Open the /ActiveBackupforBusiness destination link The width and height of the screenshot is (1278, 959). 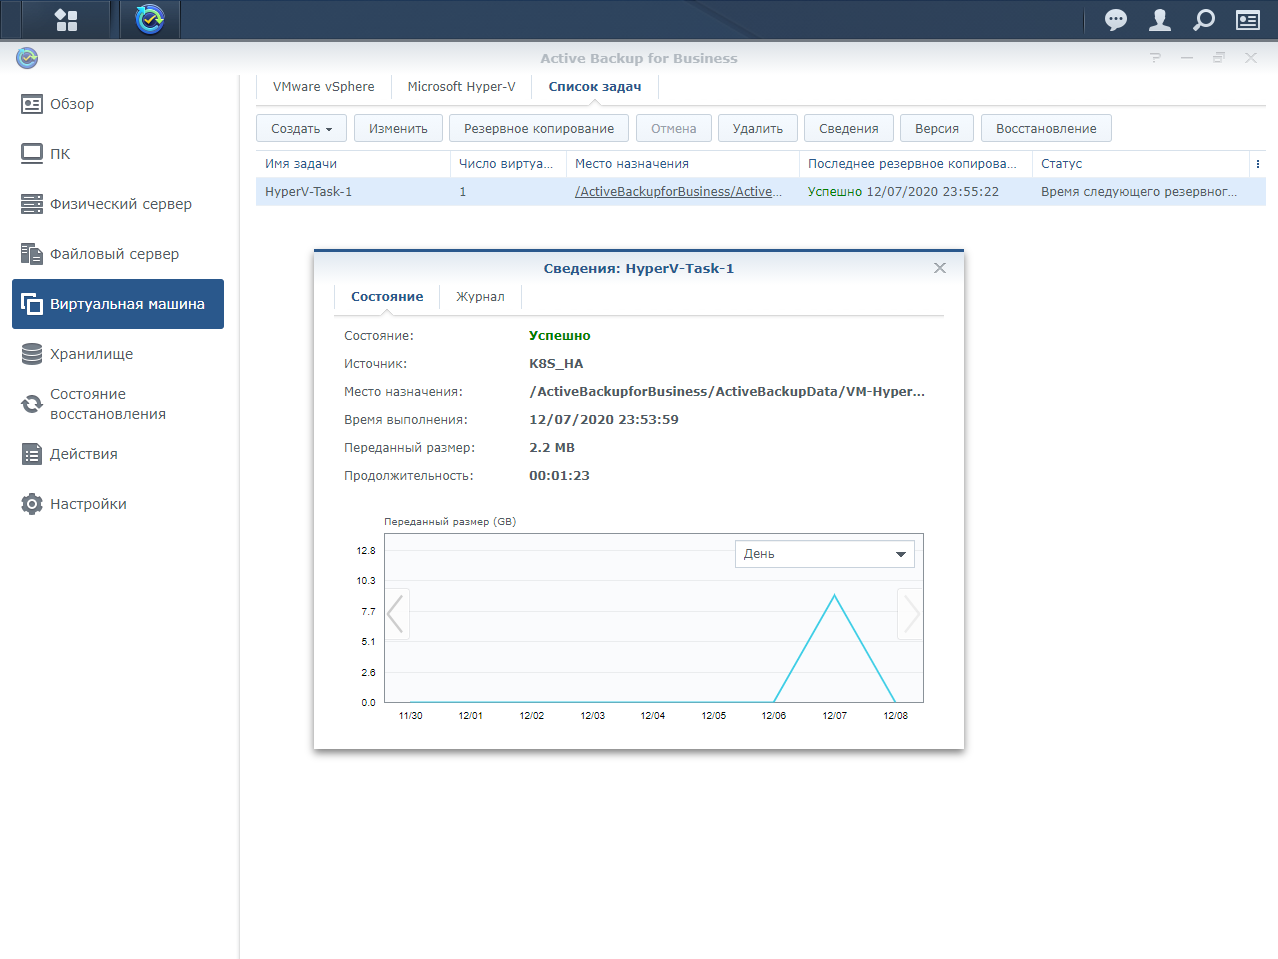679,192
